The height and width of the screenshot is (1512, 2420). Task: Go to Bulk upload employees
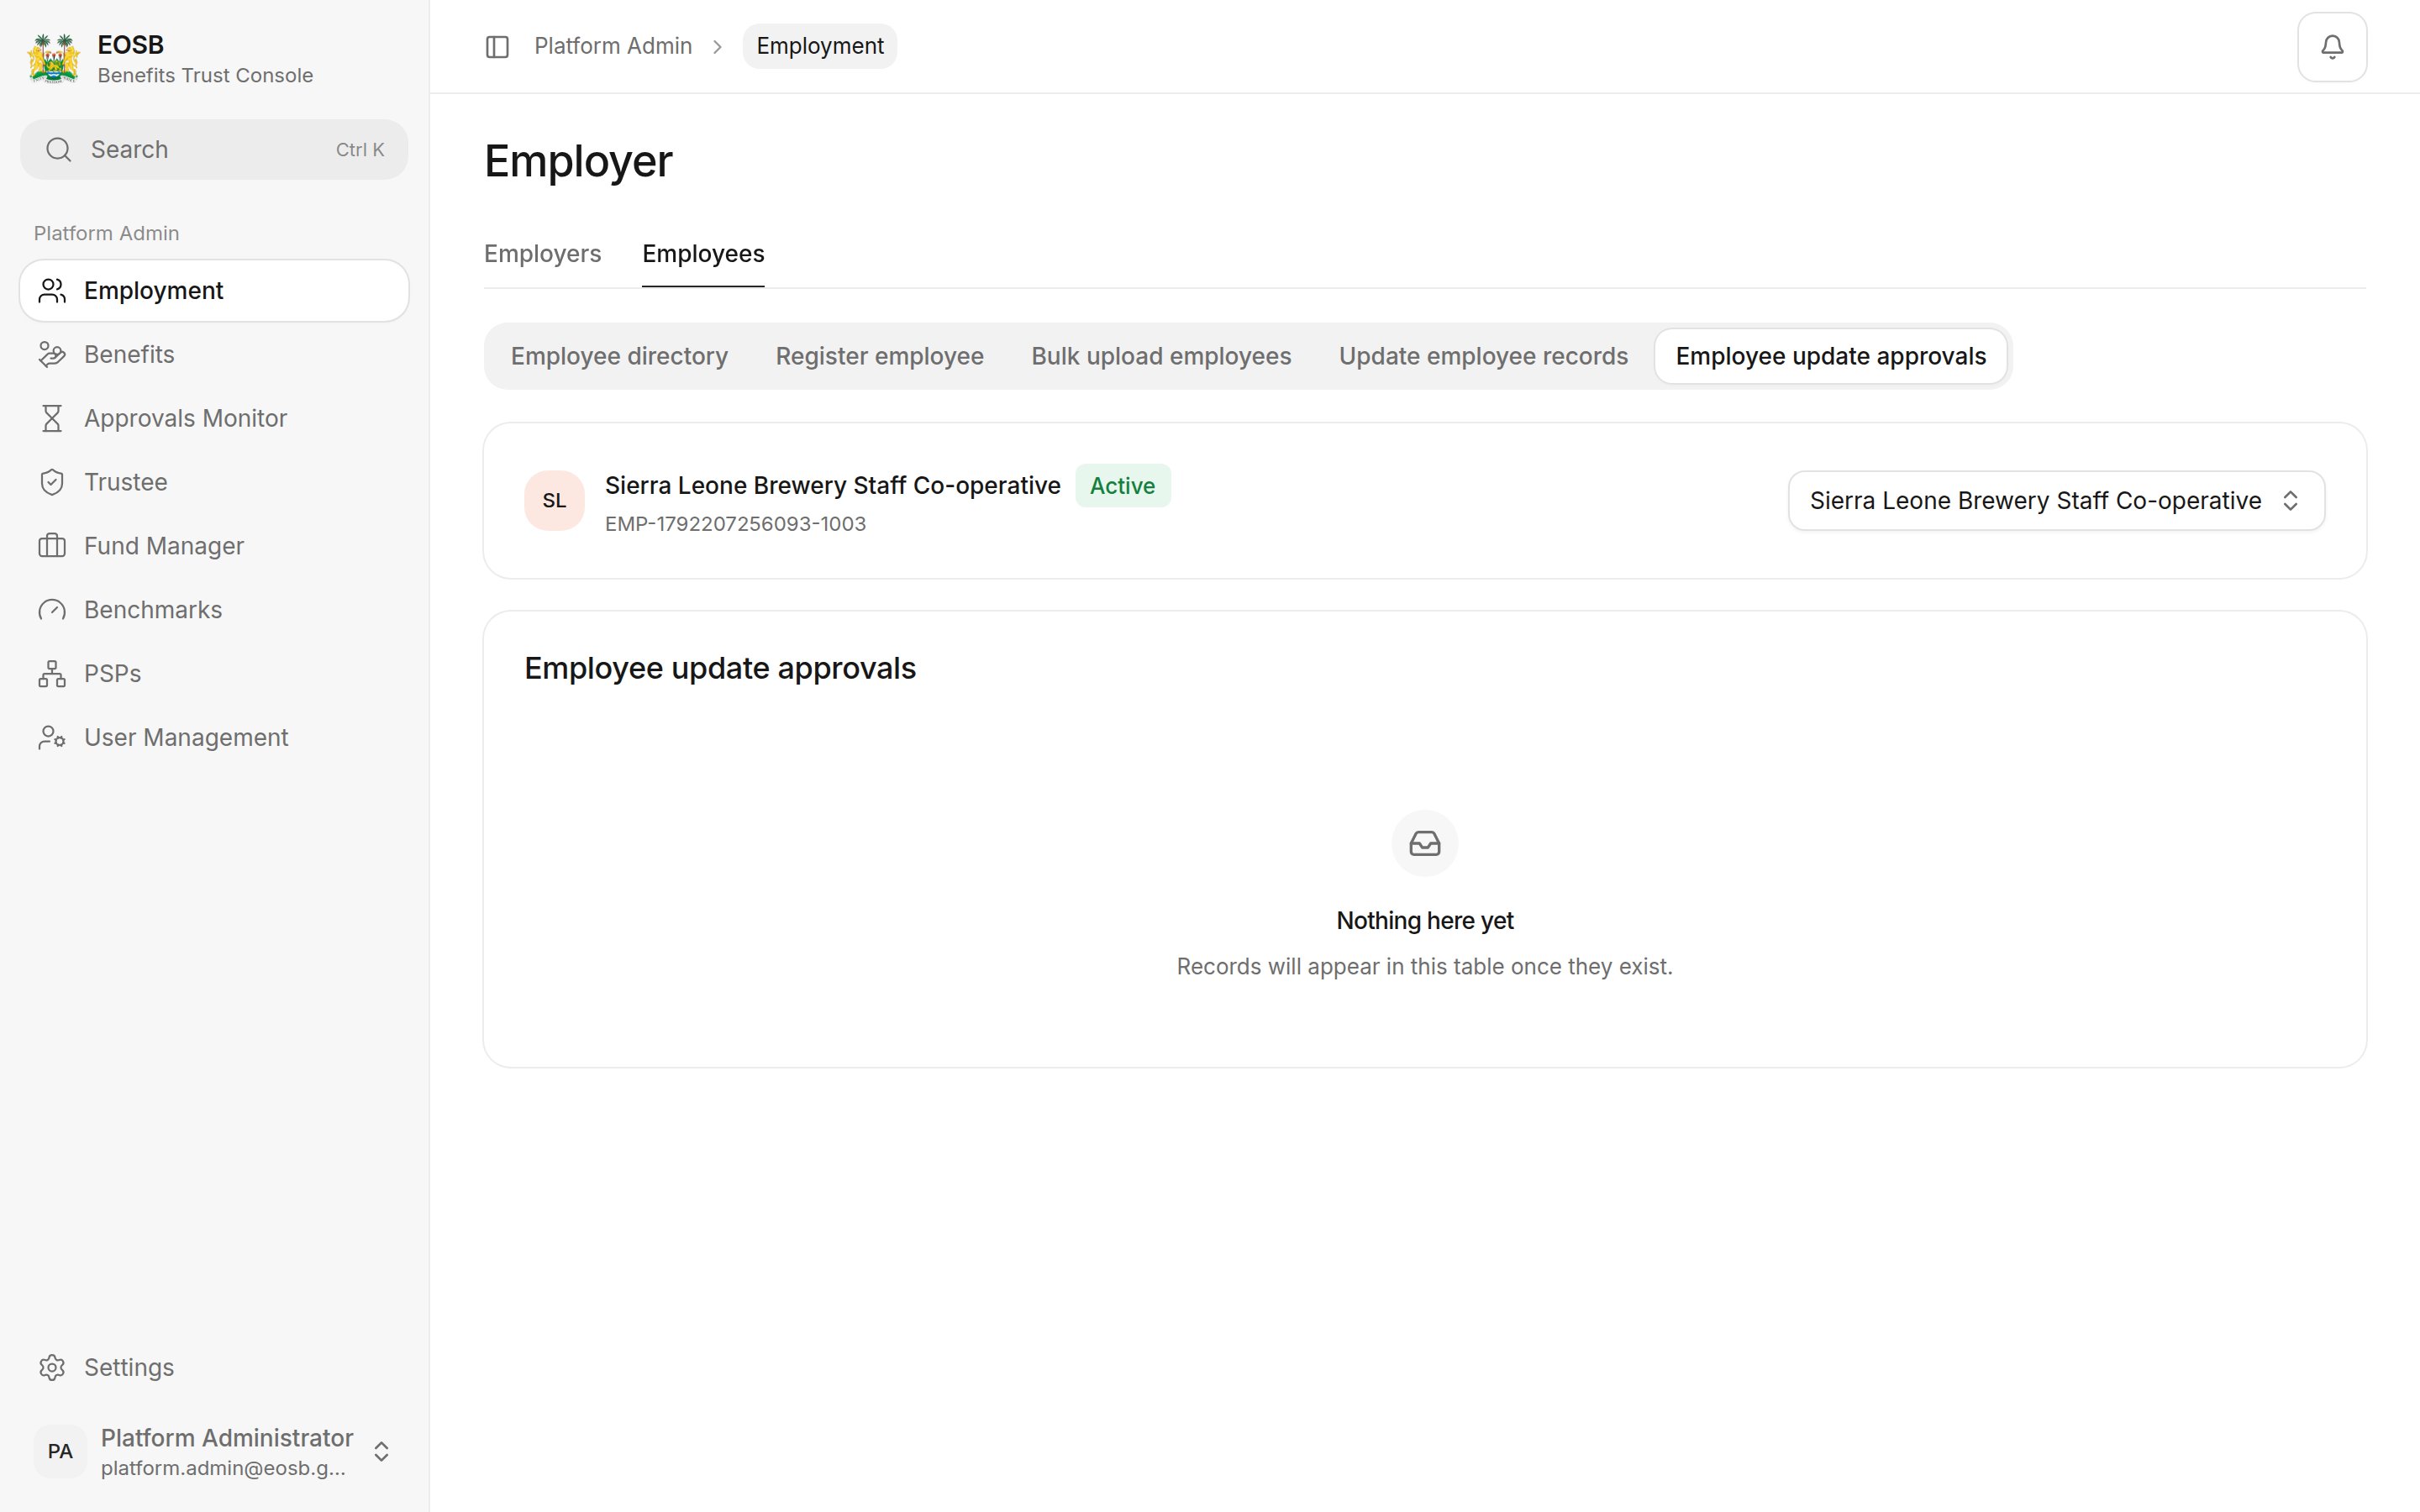[x=1161, y=356]
